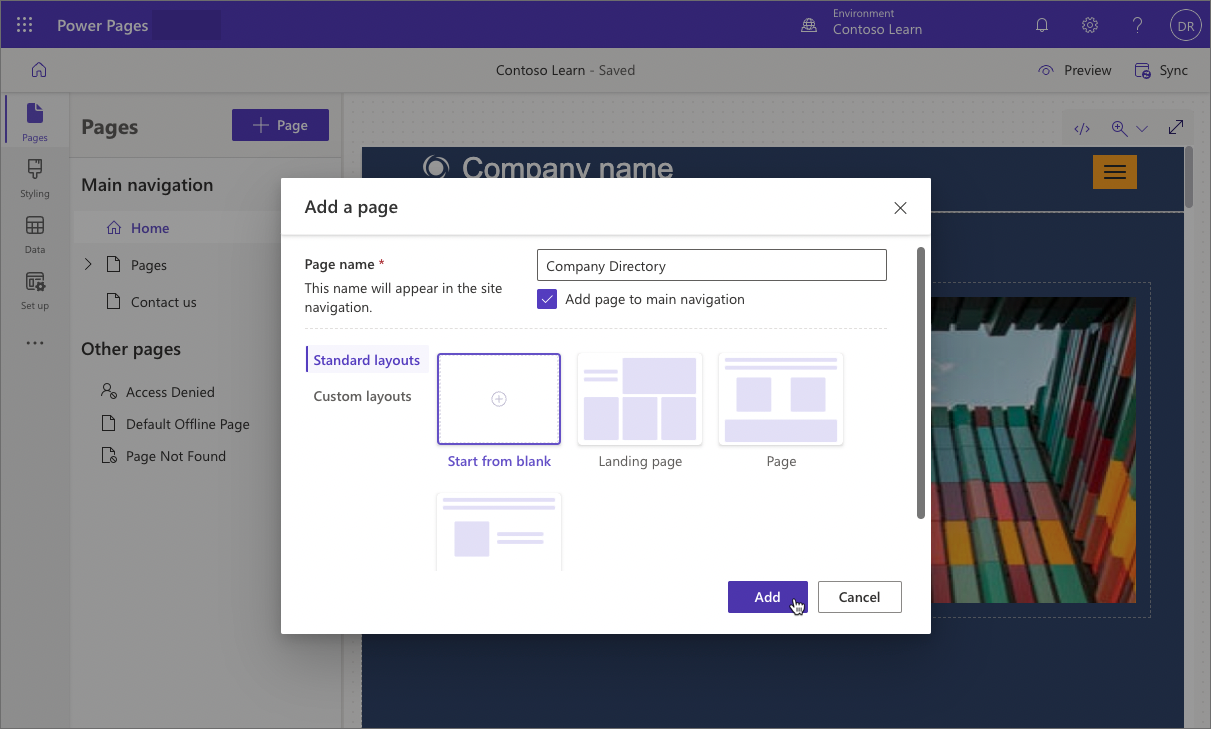The image size is (1211, 729).
Task: Expand the zoom dropdown chevron
Action: (1142, 128)
